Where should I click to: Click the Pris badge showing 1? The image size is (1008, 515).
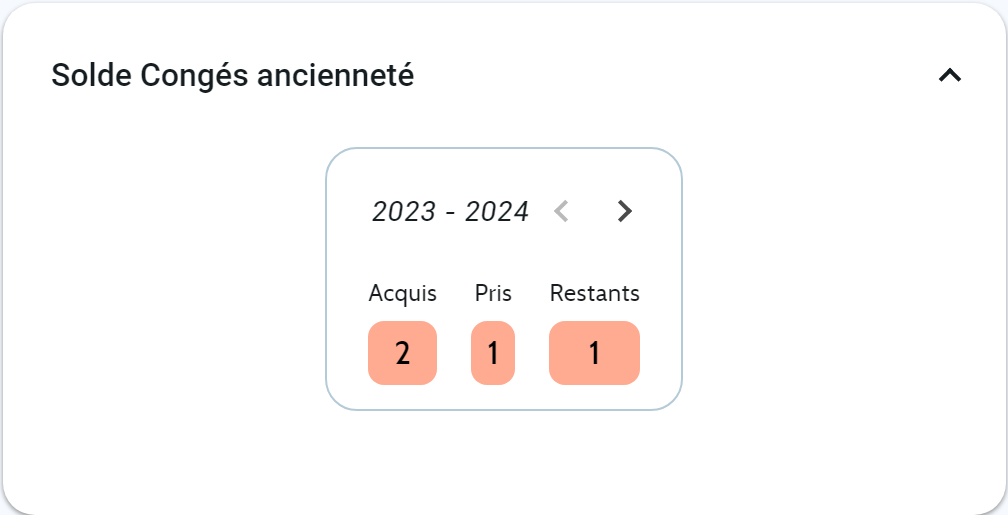pyautogui.click(x=493, y=353)
